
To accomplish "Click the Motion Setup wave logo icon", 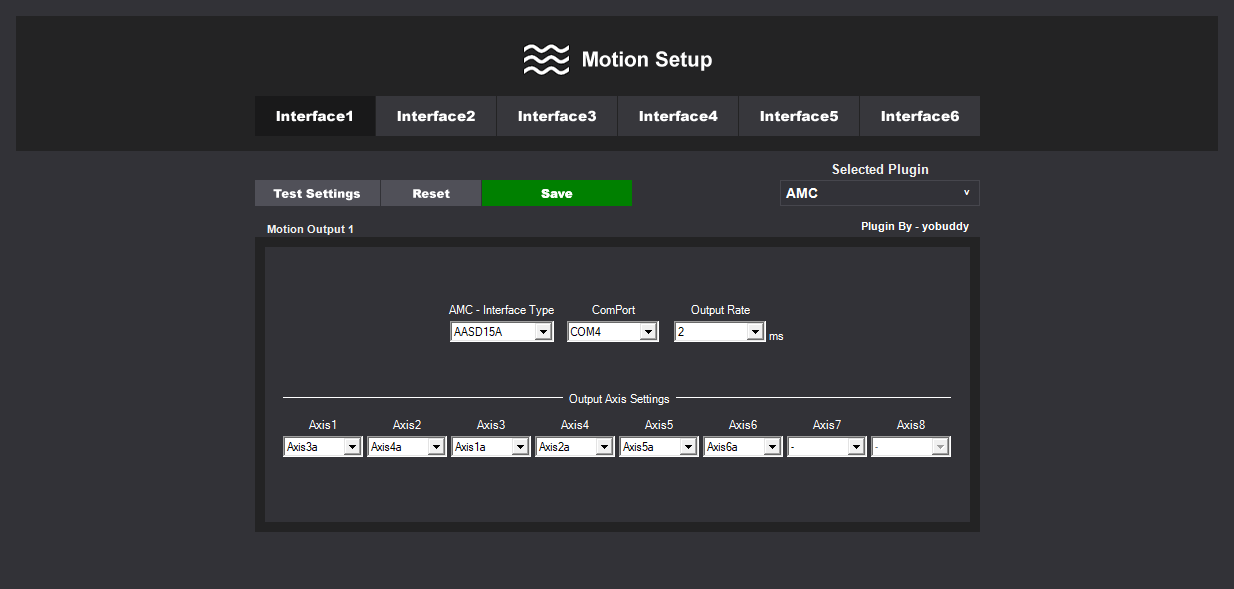I will click(x=546, y=60).
